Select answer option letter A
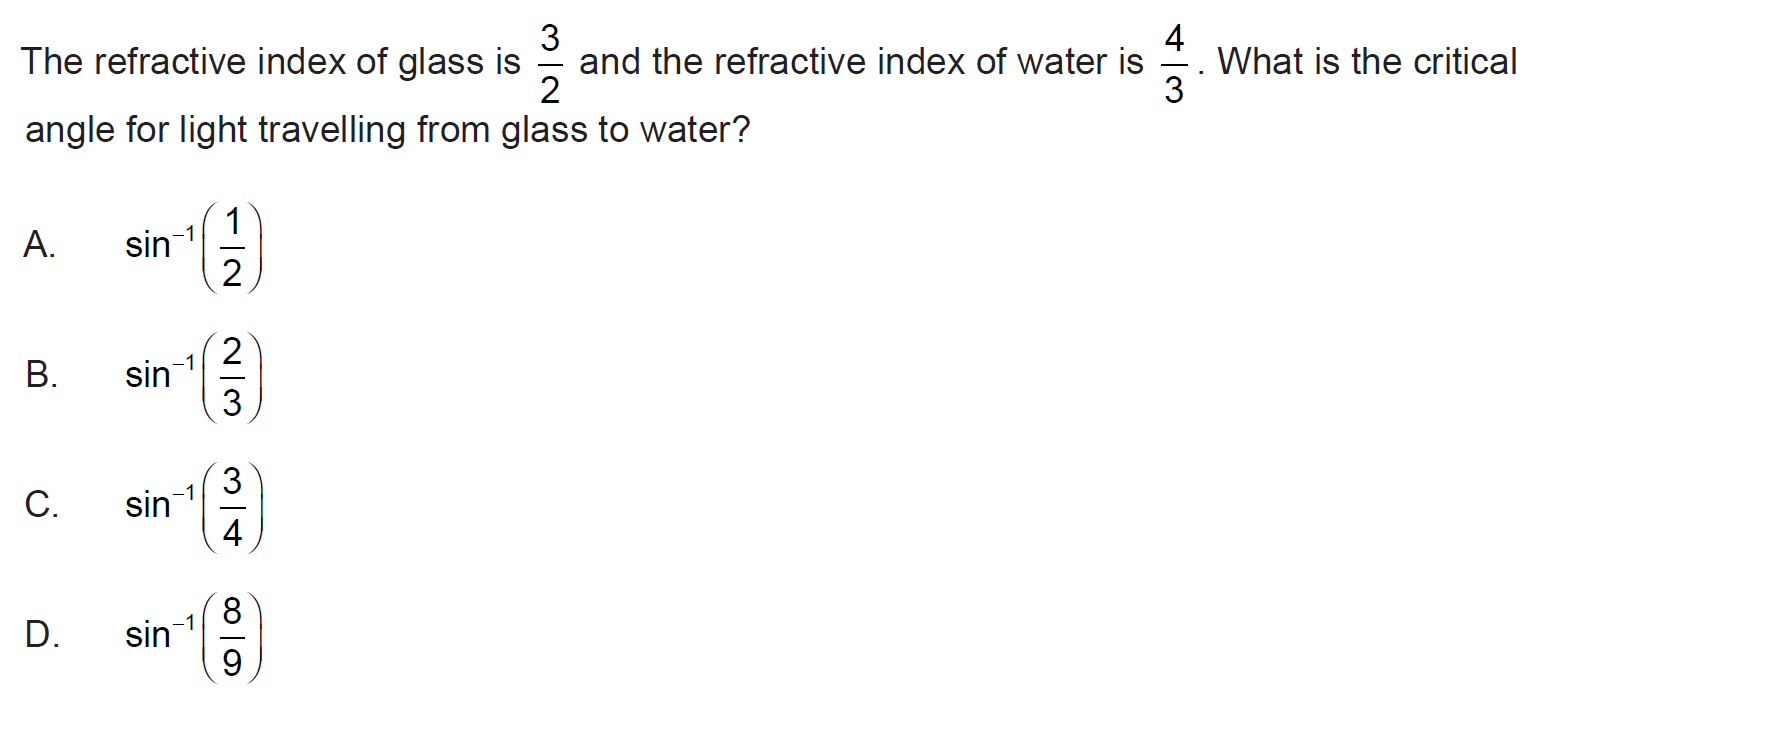This screenshot has width=1767, height=739. click(39, 244)
